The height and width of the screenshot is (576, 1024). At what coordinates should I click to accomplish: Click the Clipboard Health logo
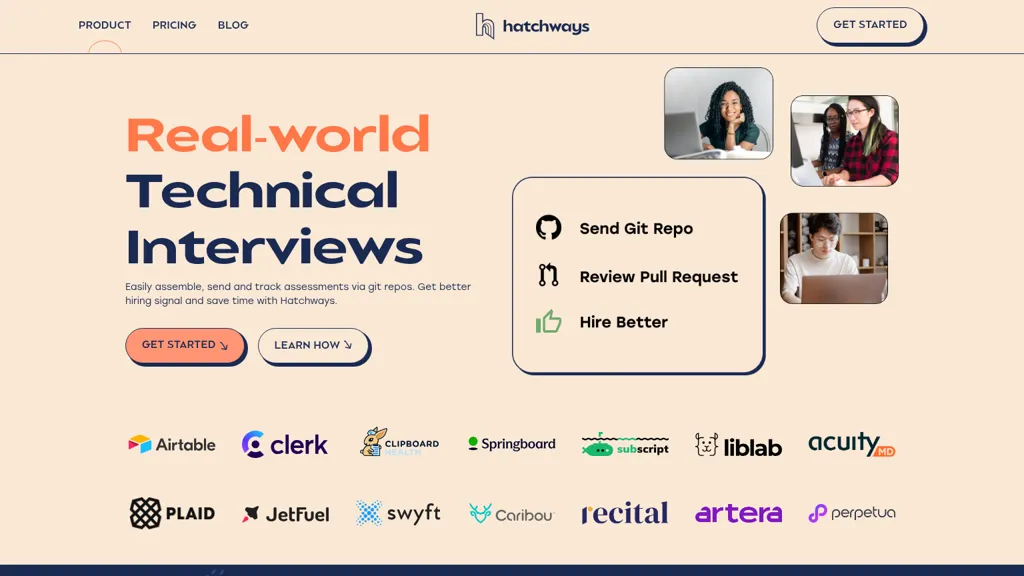click(399, 442)
